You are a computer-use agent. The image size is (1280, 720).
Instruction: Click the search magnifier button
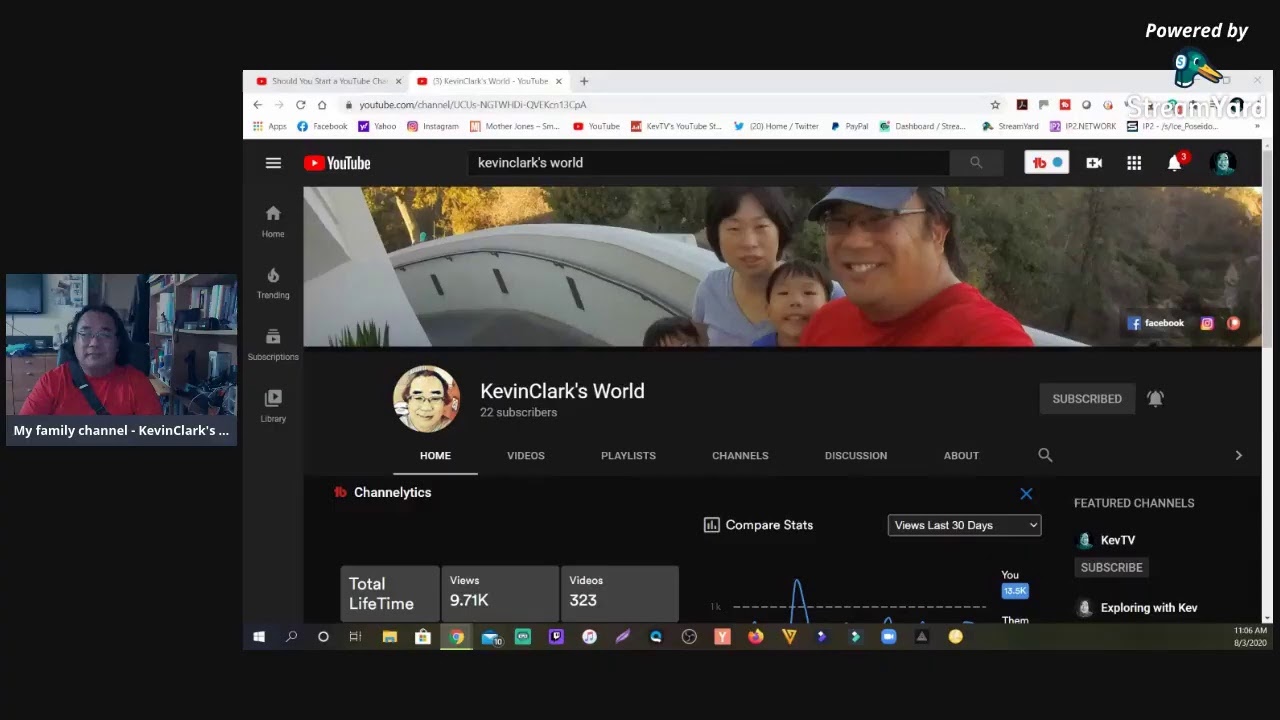[976, 163]
